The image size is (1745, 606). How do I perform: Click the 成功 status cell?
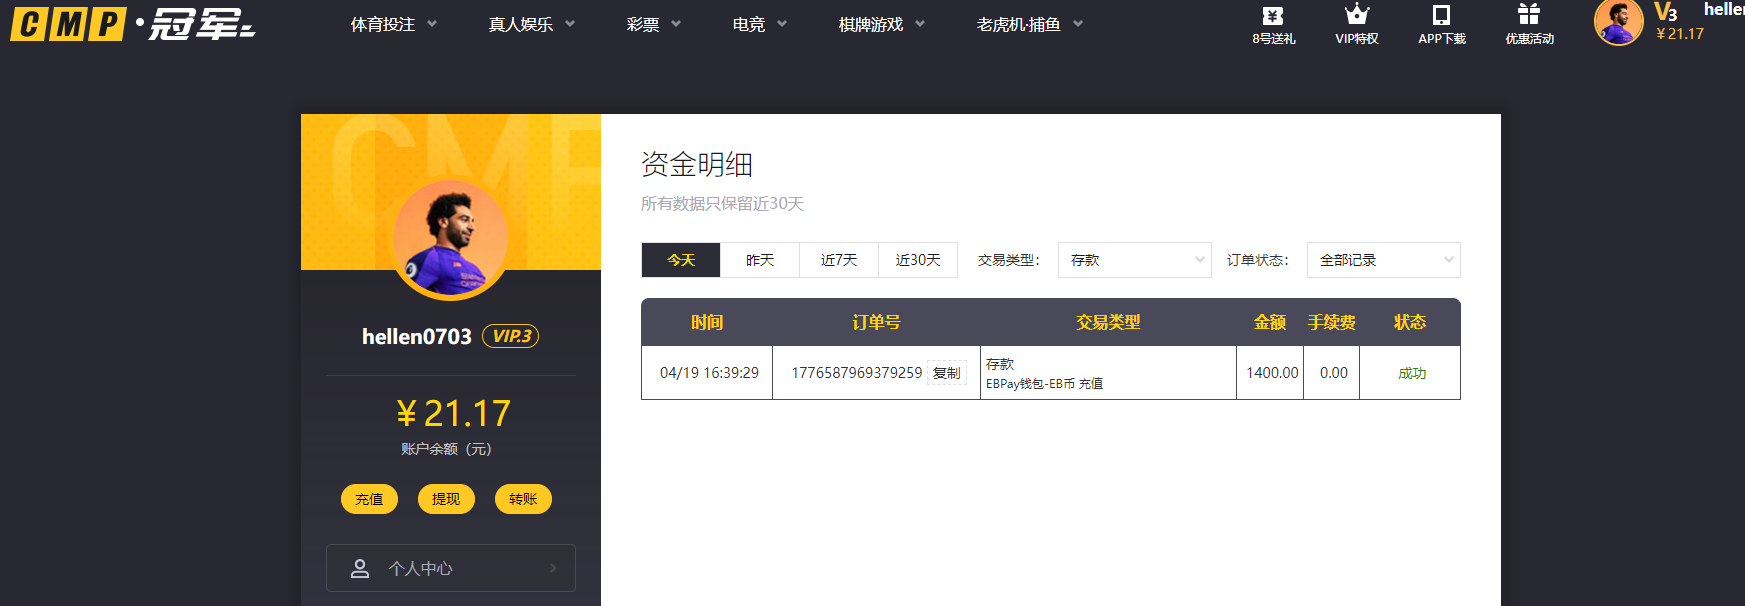point(1412,373)
